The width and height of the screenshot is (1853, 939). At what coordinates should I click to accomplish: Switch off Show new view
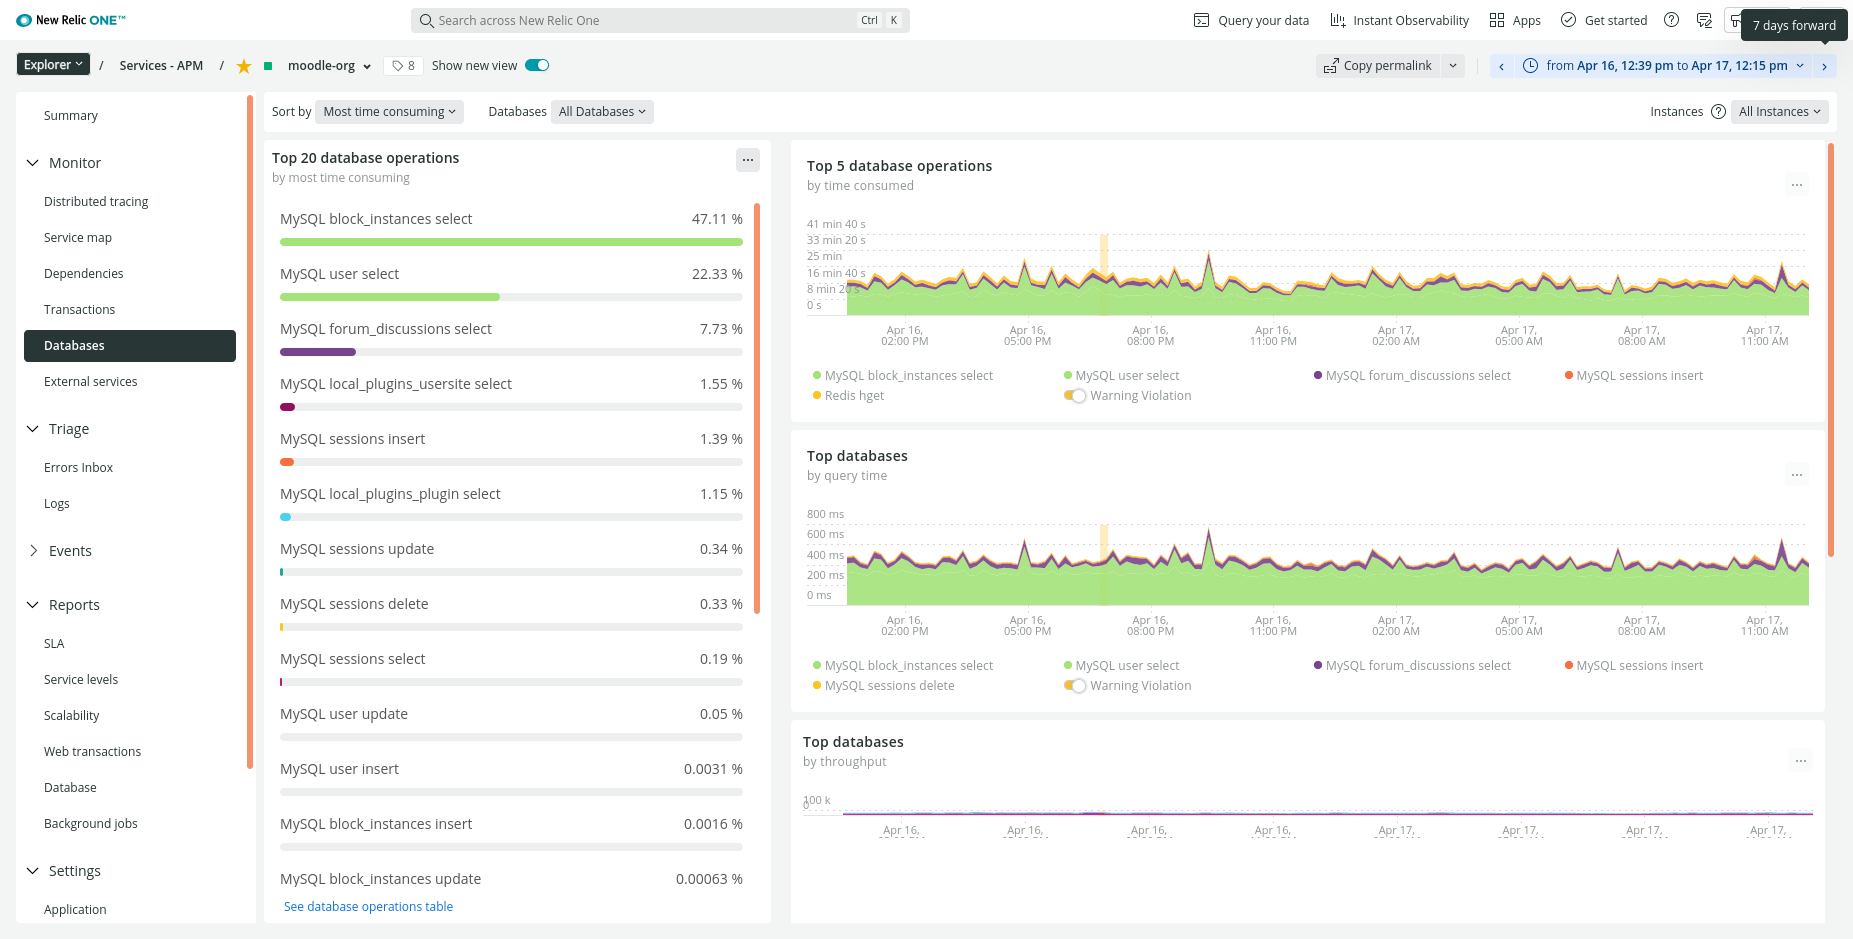pos(537,66)
